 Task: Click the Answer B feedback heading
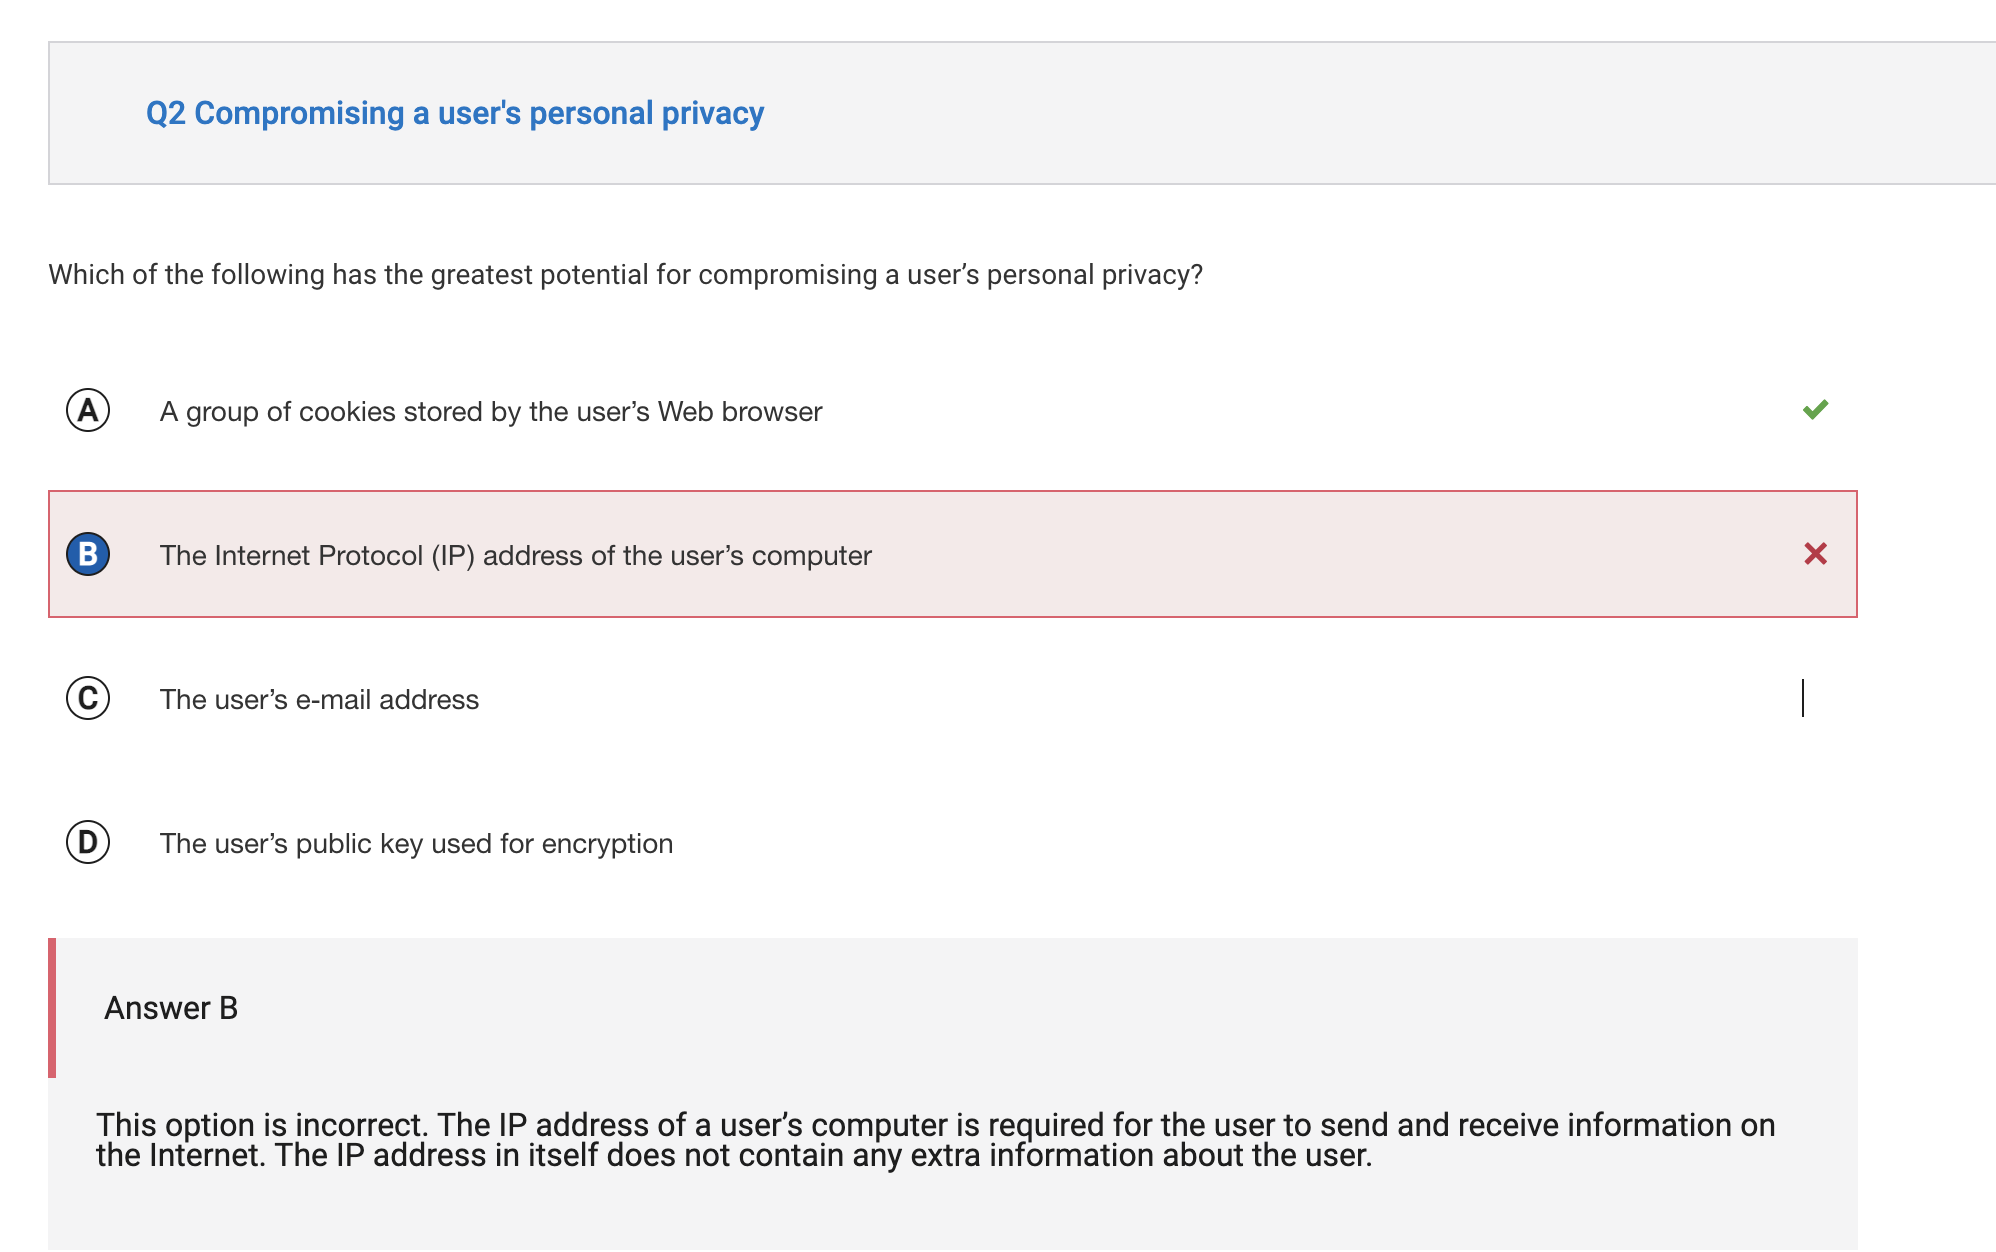coord(171,1008)
